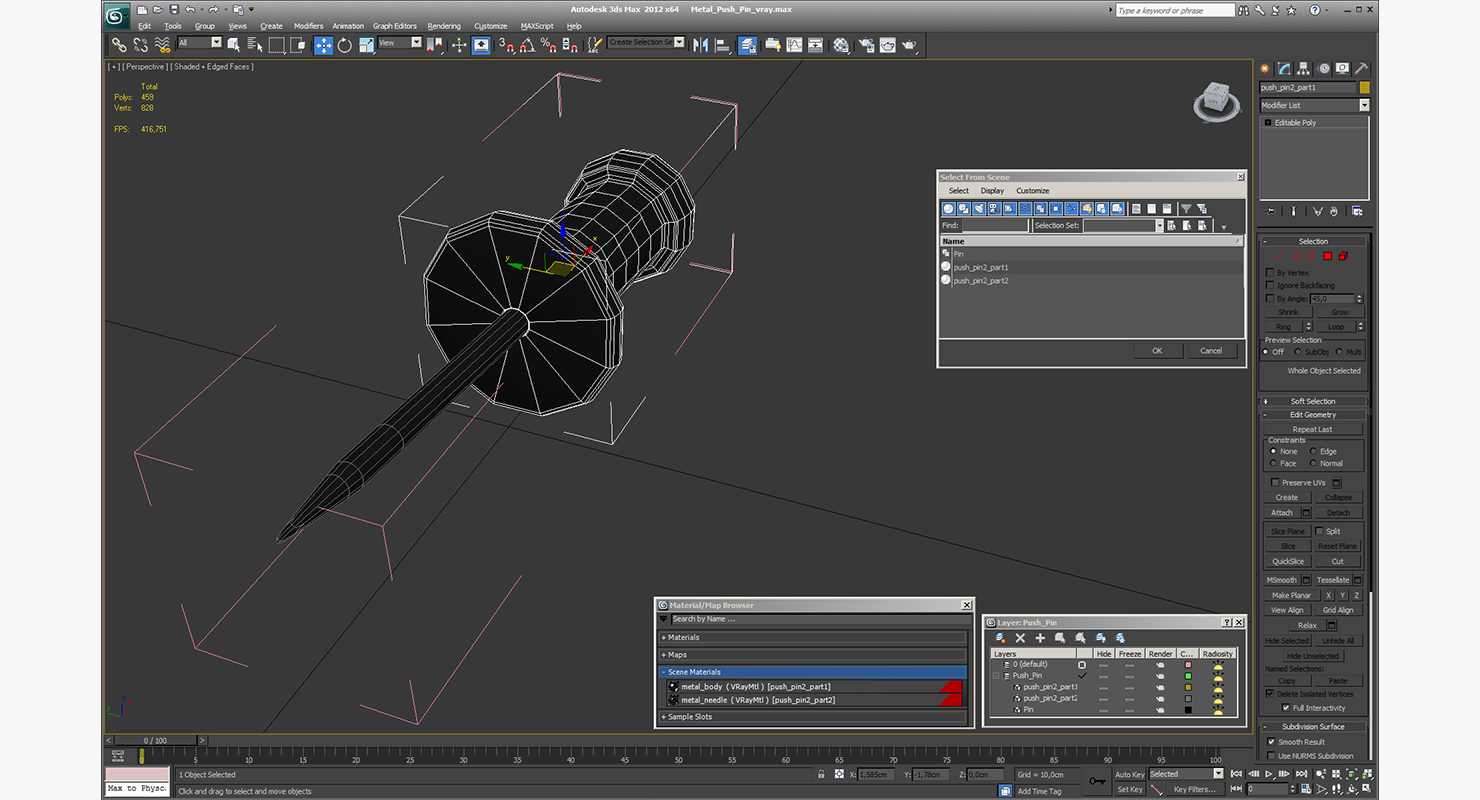
Task: Collapse the Edit Geometry rollout
Action: (1313, 414)
